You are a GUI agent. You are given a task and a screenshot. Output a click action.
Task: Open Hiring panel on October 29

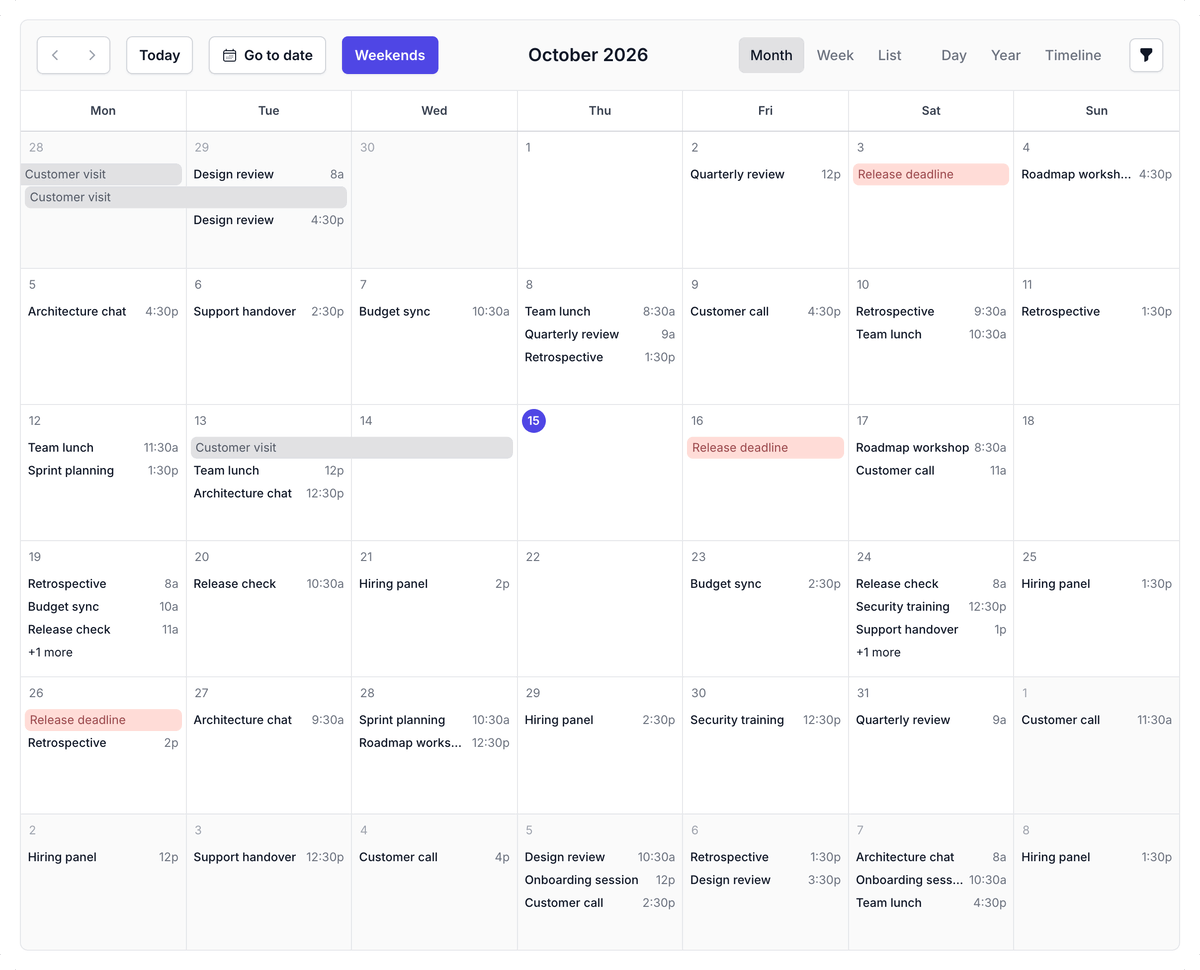point(600,720)
